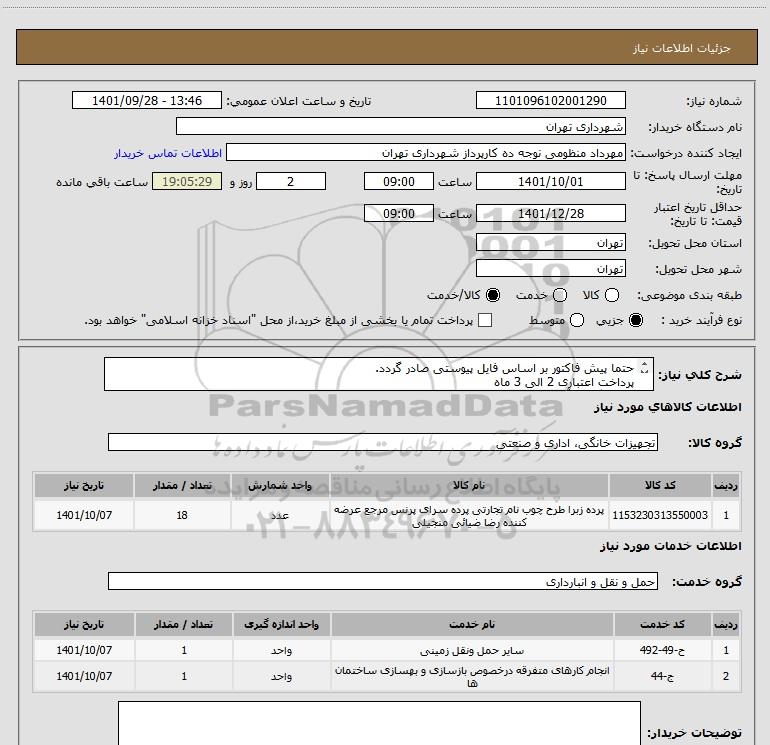Screen dimensions: 770x745
Task: Click the گروه کالا field تجهیزات خانگی، اداری و صنعتی
Action: 383,442
